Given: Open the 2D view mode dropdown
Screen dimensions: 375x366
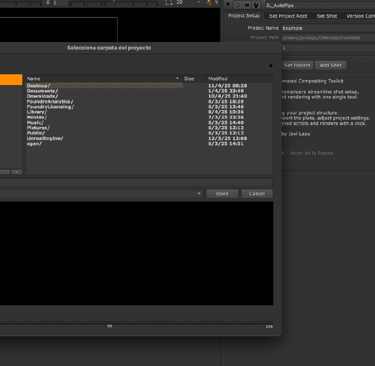Looking at the screenshot, I should pos(189,2).
